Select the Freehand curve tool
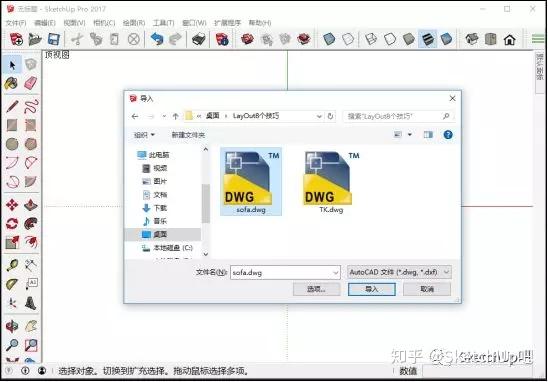 coord(31,106)
